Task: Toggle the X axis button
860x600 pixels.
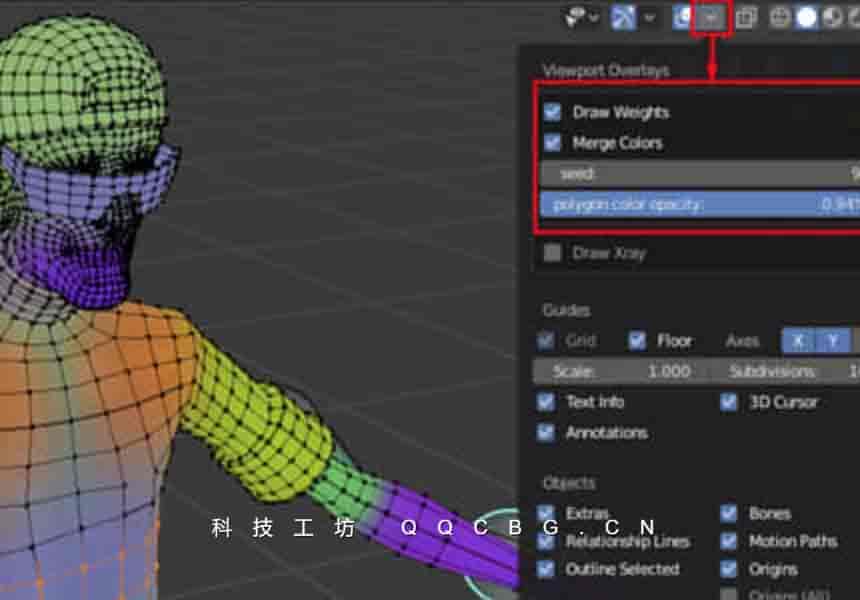Action: (x=798, y=341)
